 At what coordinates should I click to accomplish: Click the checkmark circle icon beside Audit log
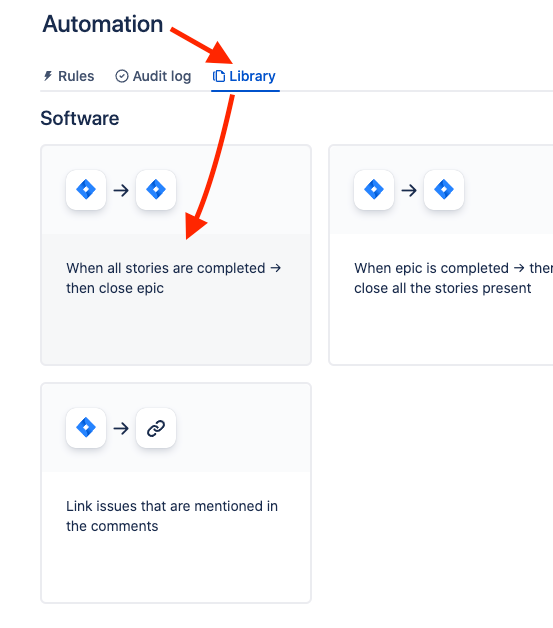pos(122,76)
